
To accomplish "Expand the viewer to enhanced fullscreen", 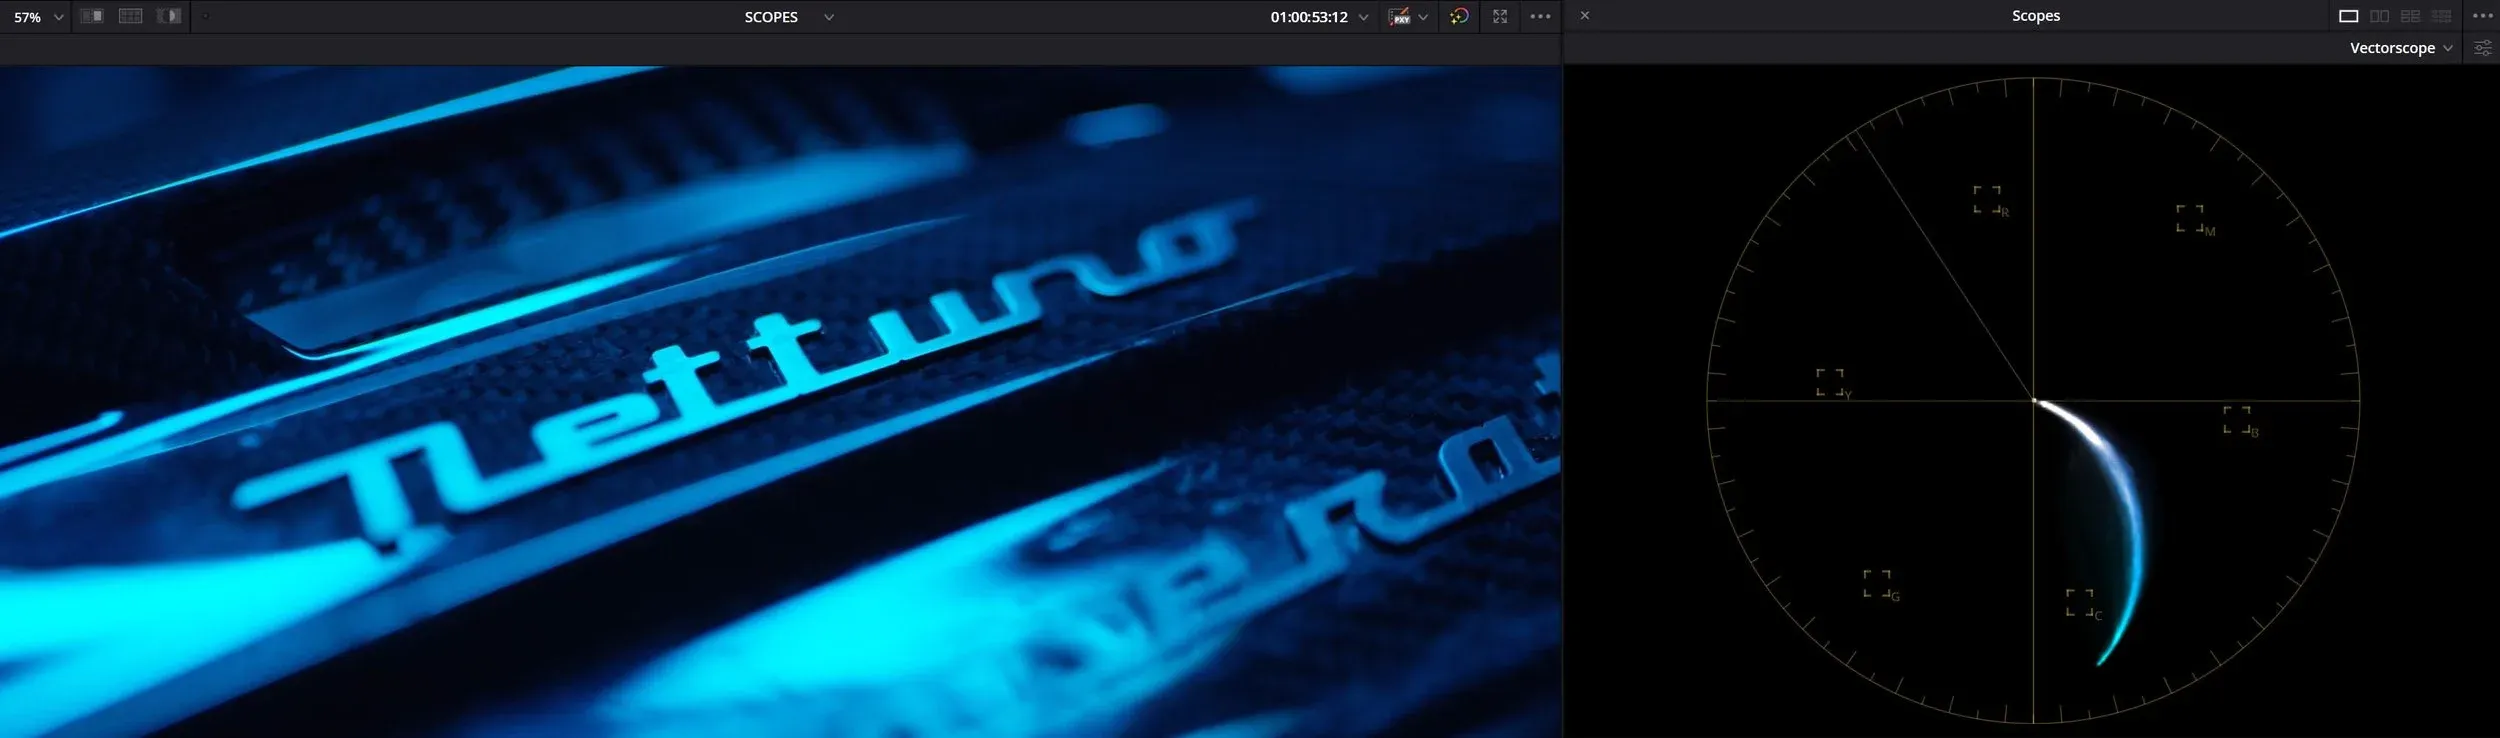I will pos(1500,16).
